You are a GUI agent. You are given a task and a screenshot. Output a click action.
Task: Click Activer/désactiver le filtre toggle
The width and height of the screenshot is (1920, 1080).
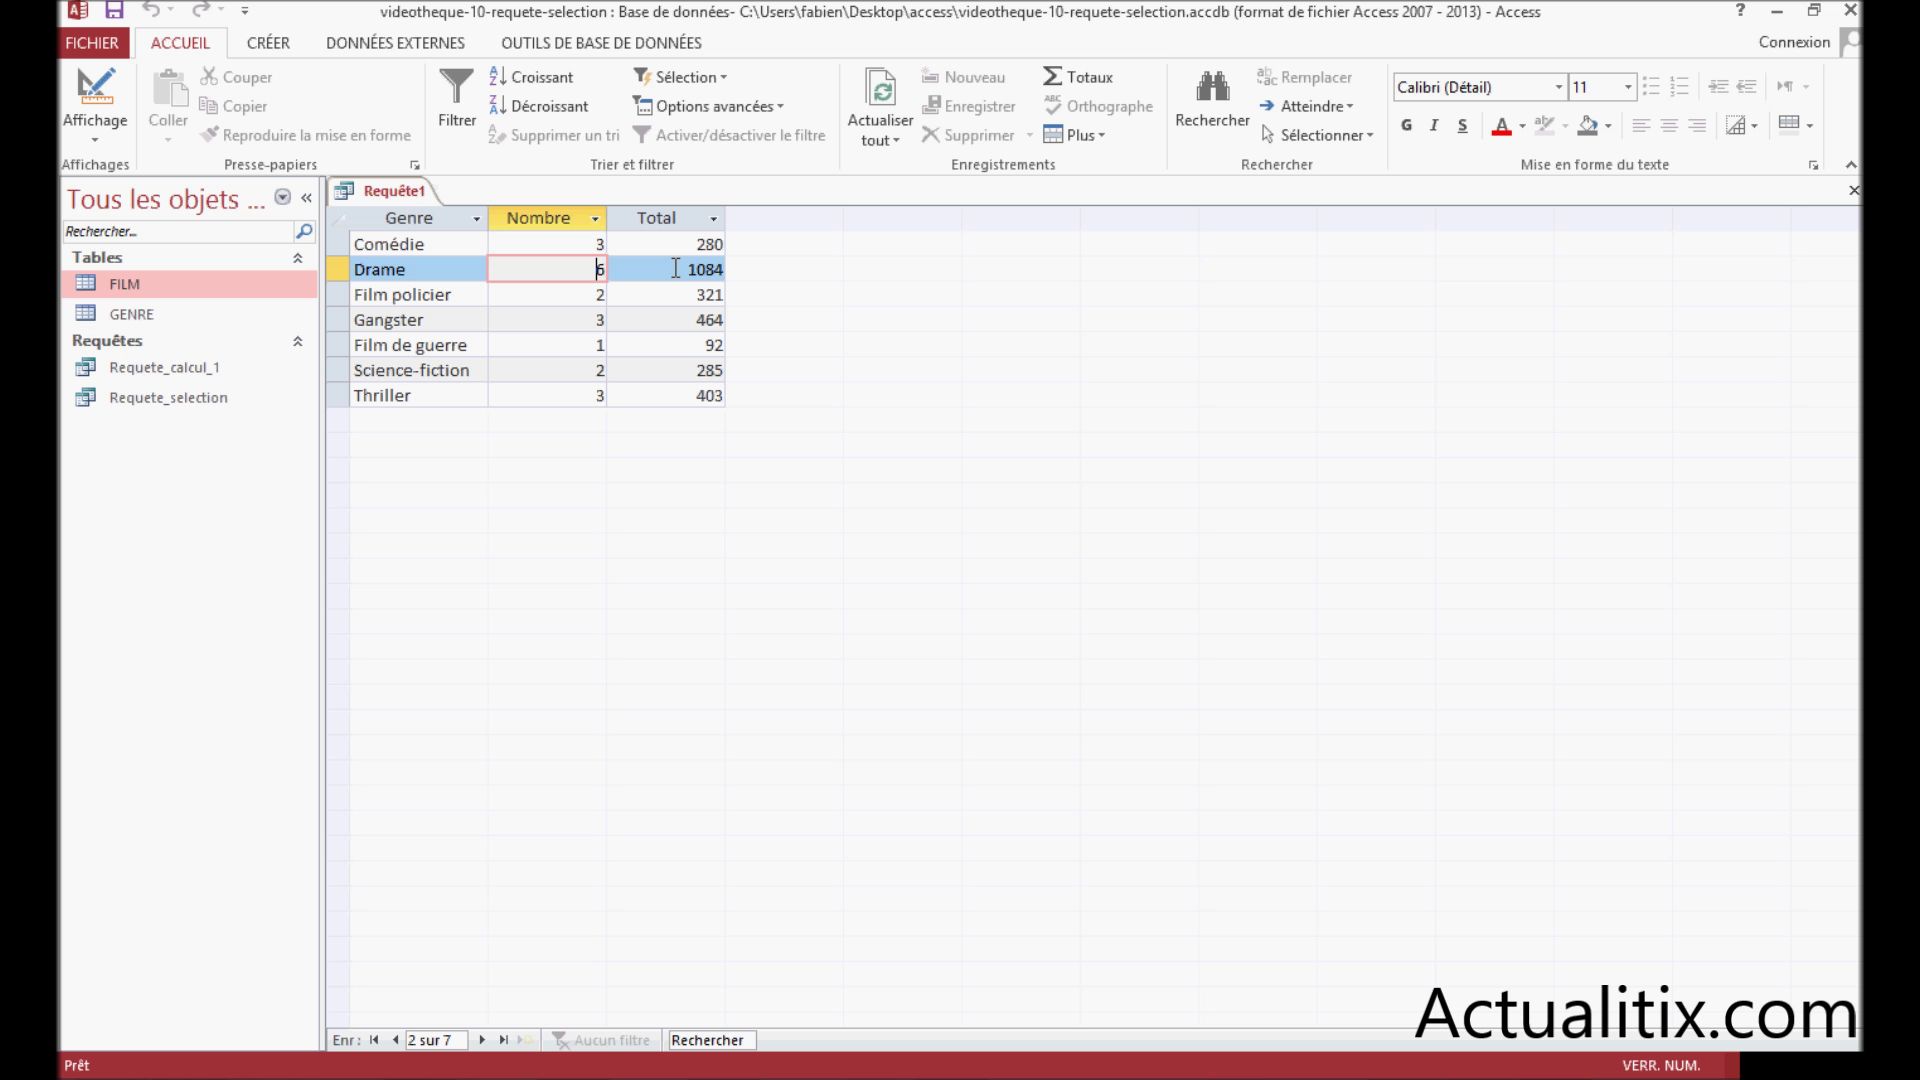point(730,135)
